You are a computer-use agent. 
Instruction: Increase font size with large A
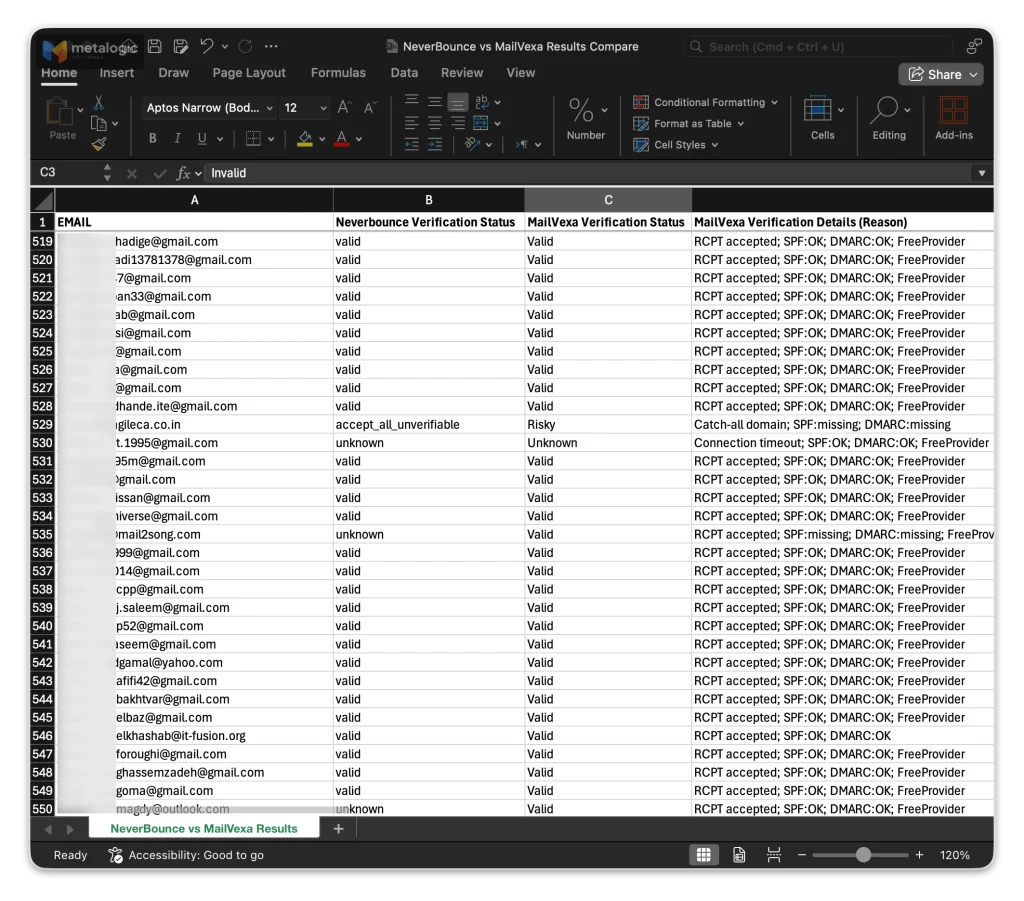[344, 108]
